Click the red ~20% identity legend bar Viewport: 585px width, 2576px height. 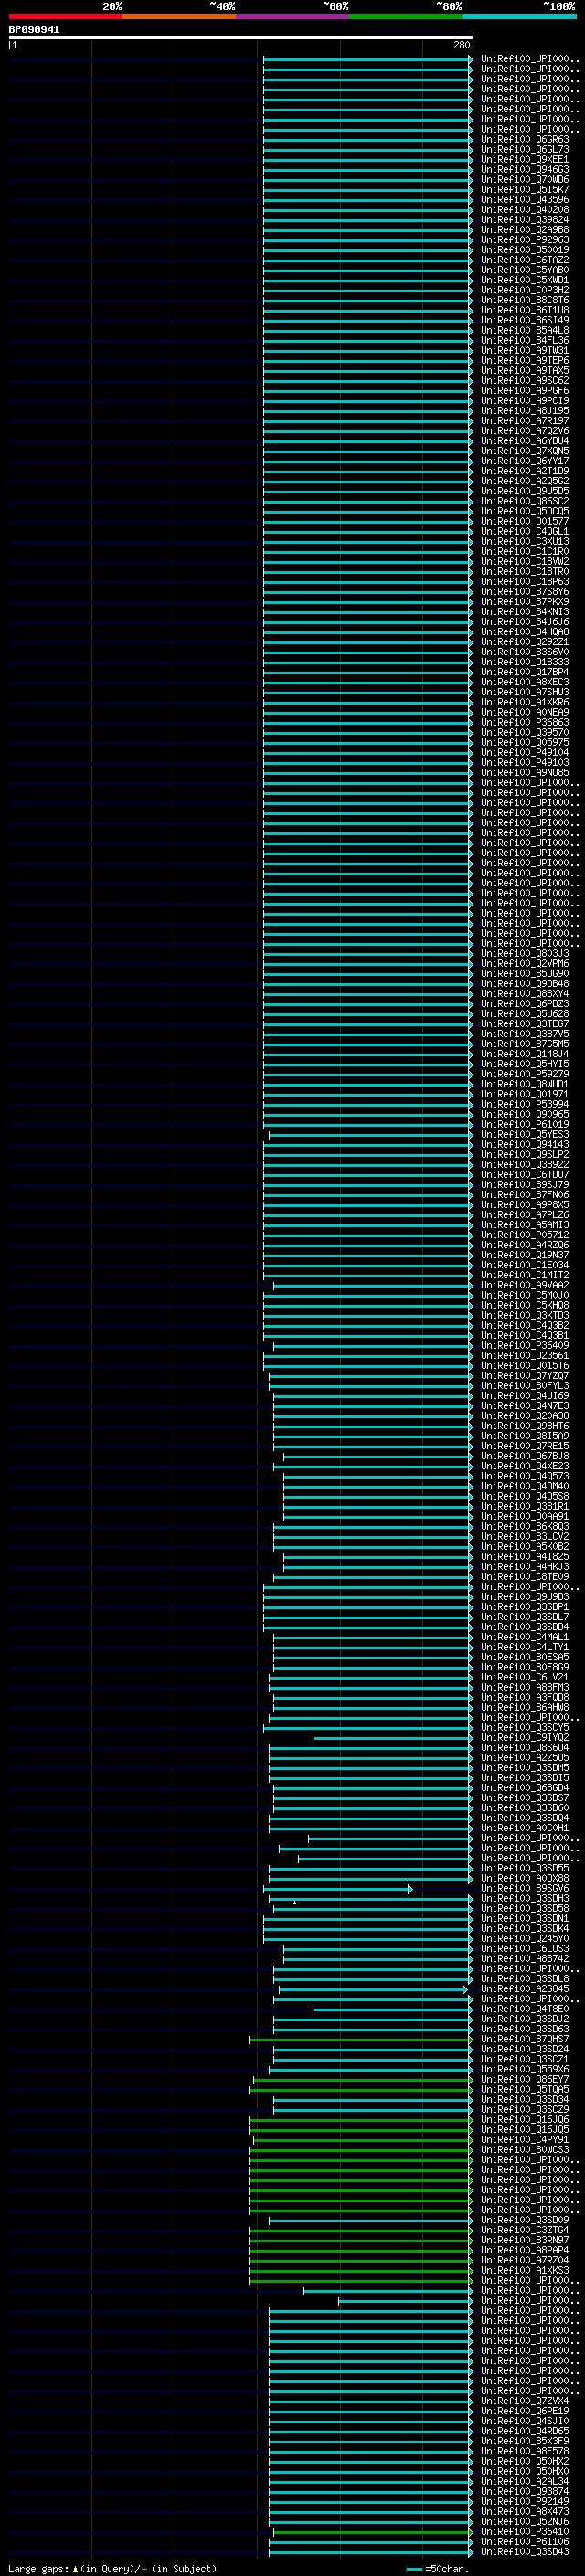[x=65, y=16]
